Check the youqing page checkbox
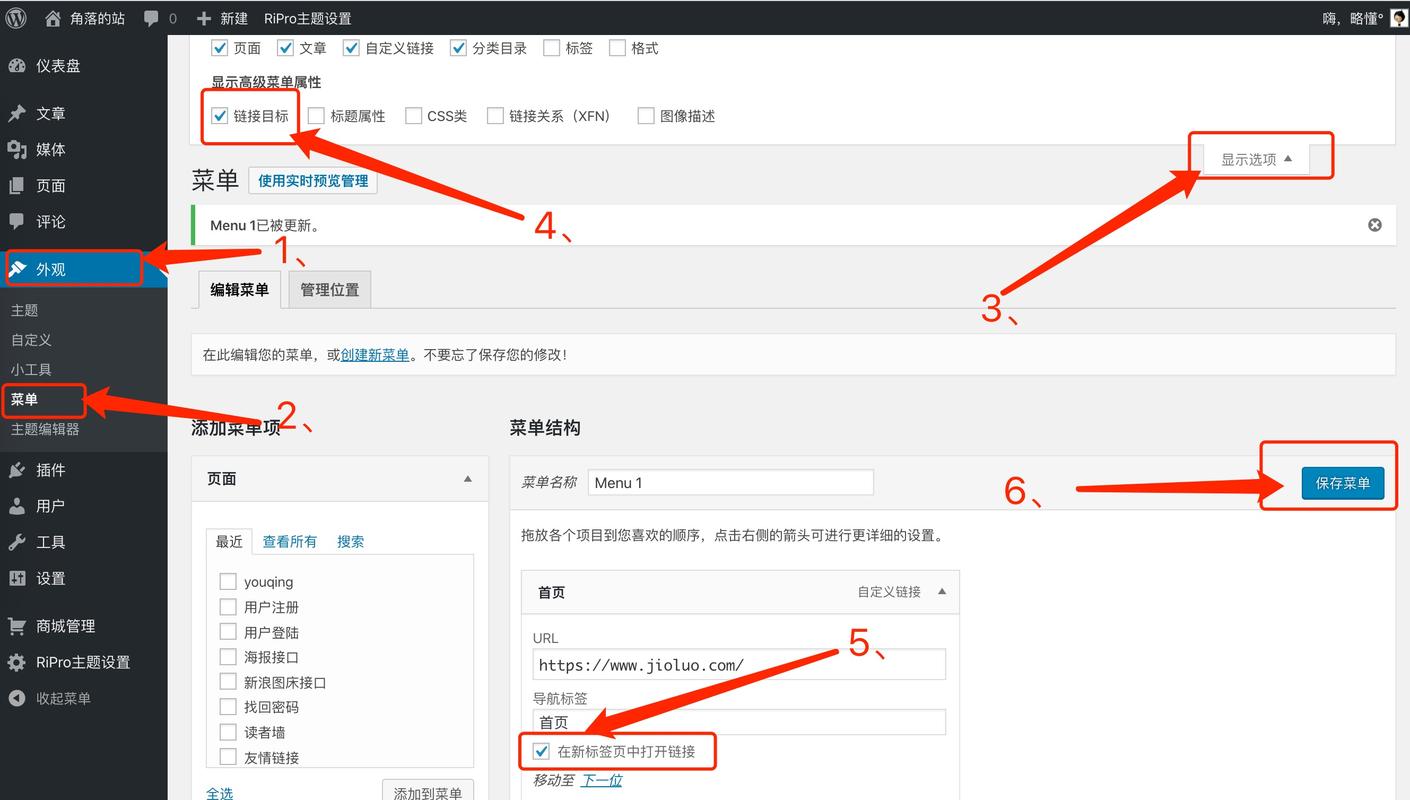This screenshot has height=800, width=1410. tap(228, 581)
